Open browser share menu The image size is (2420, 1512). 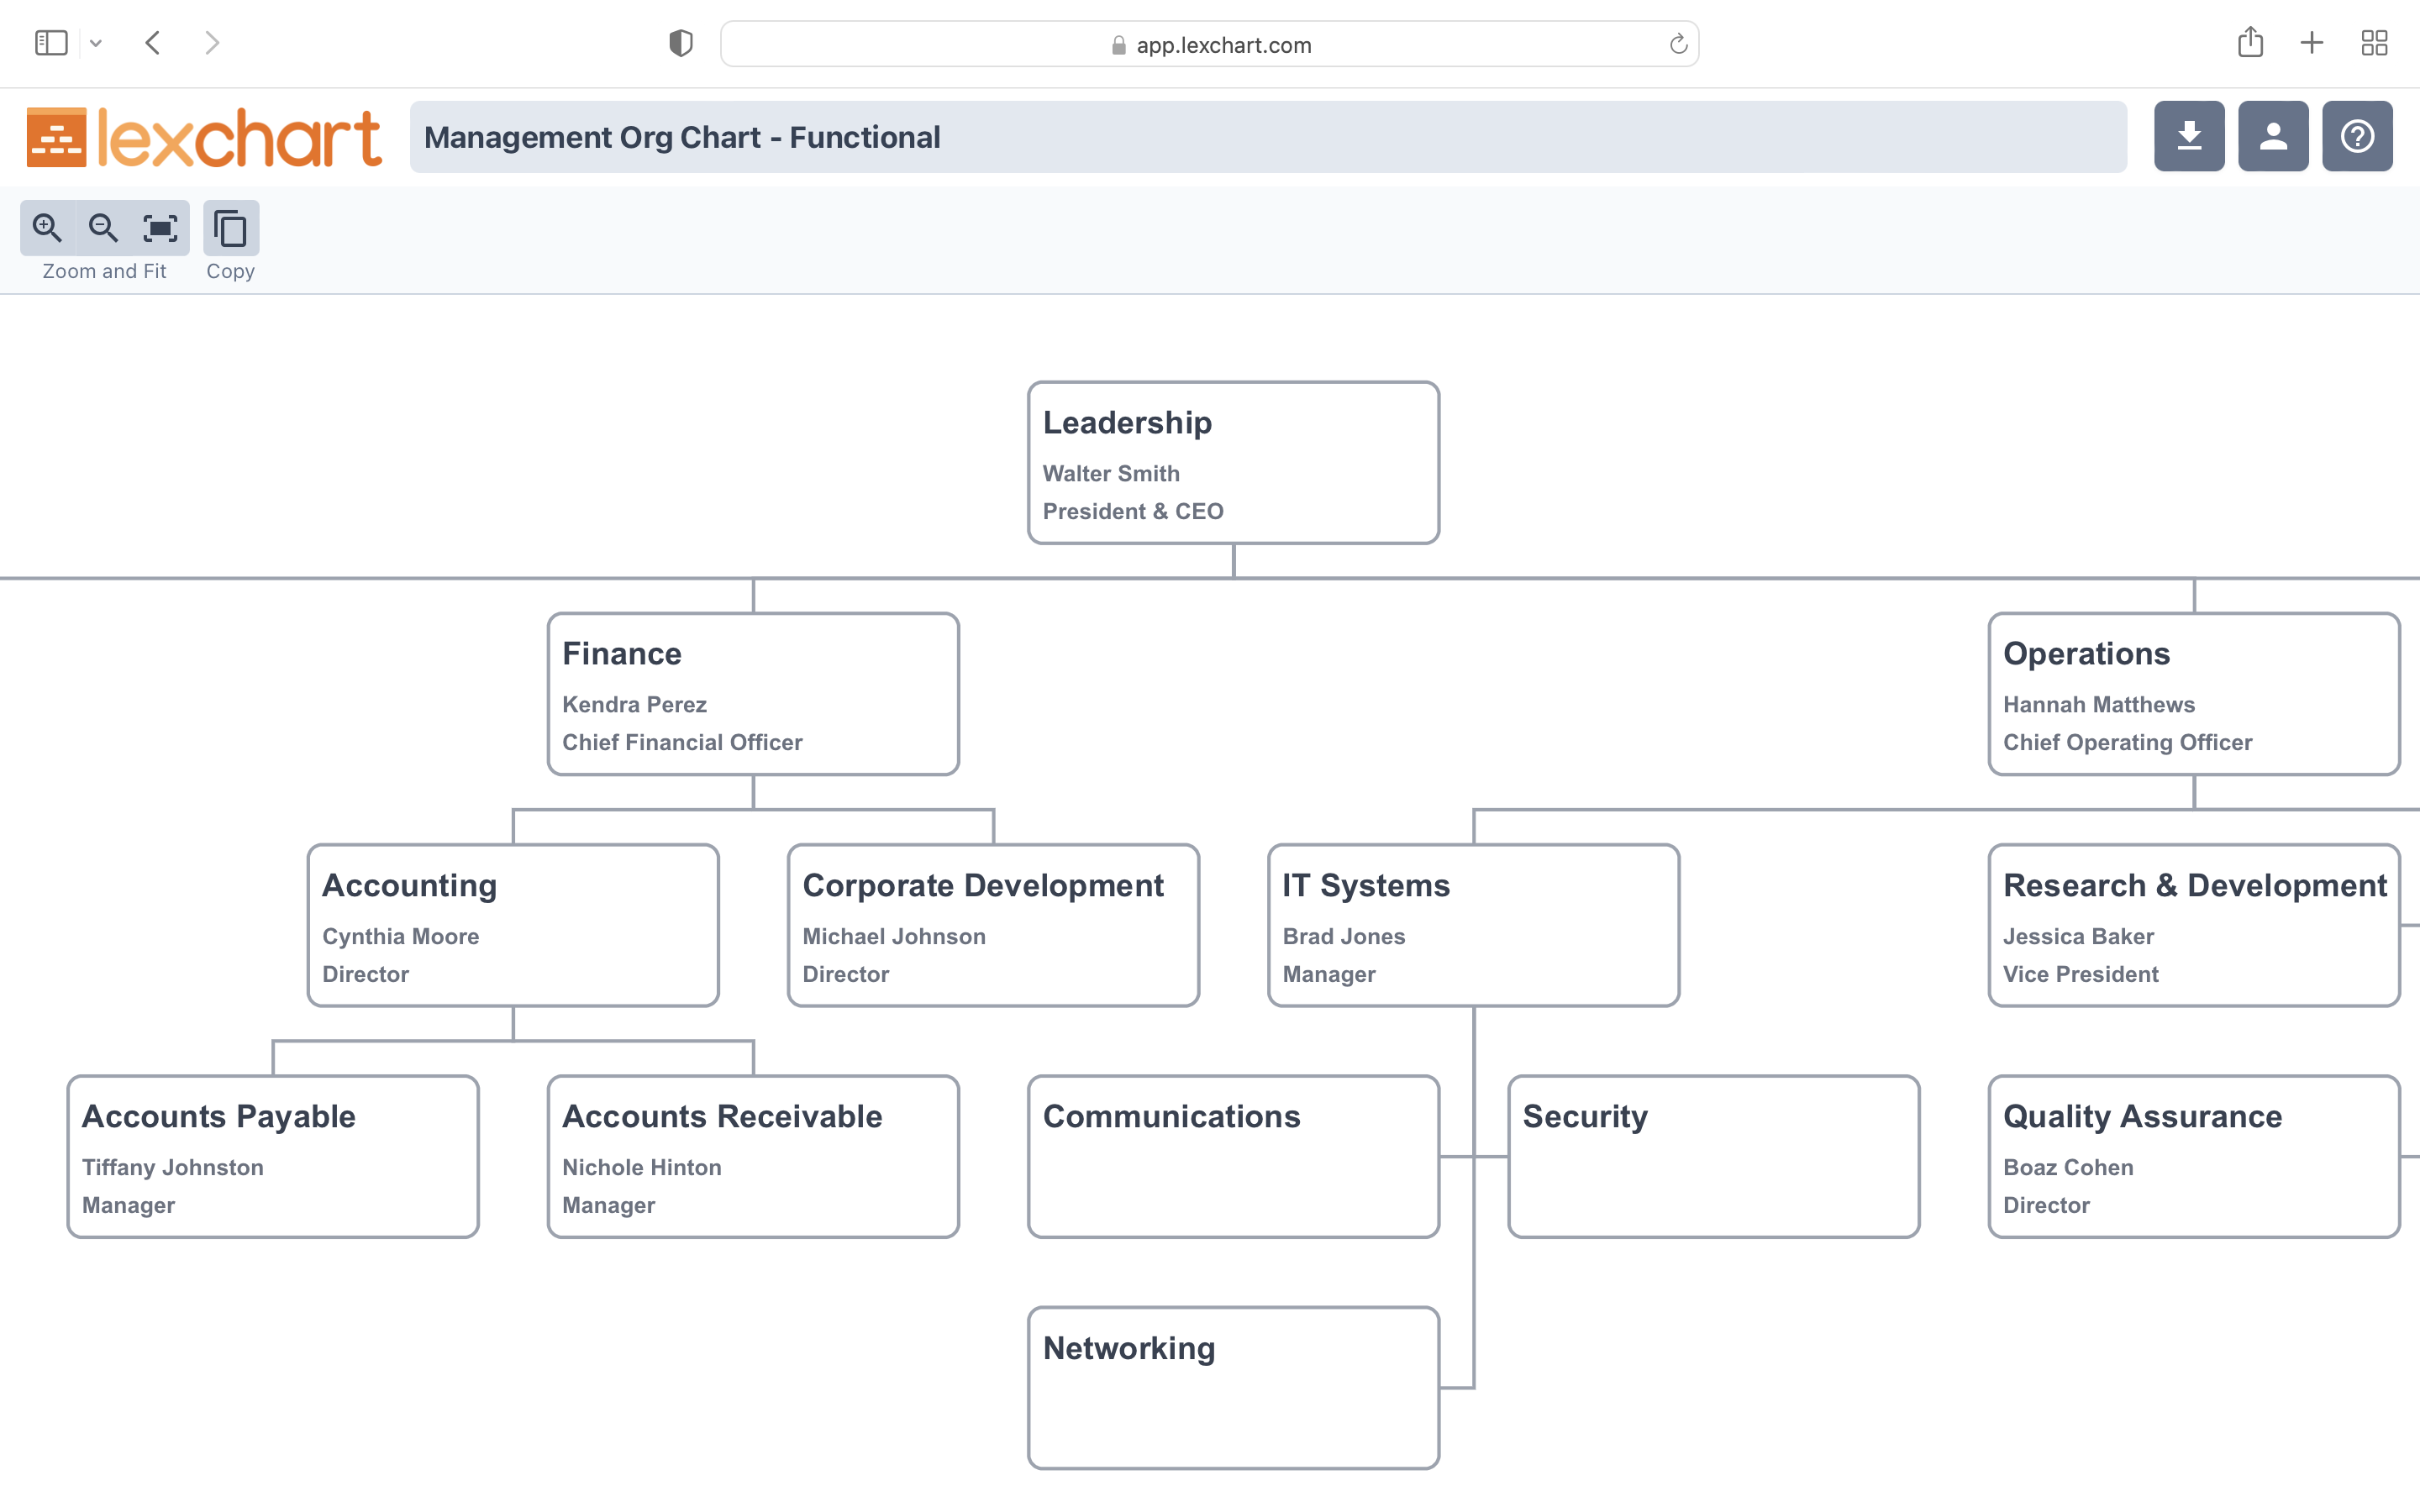tap(2249, 42)
